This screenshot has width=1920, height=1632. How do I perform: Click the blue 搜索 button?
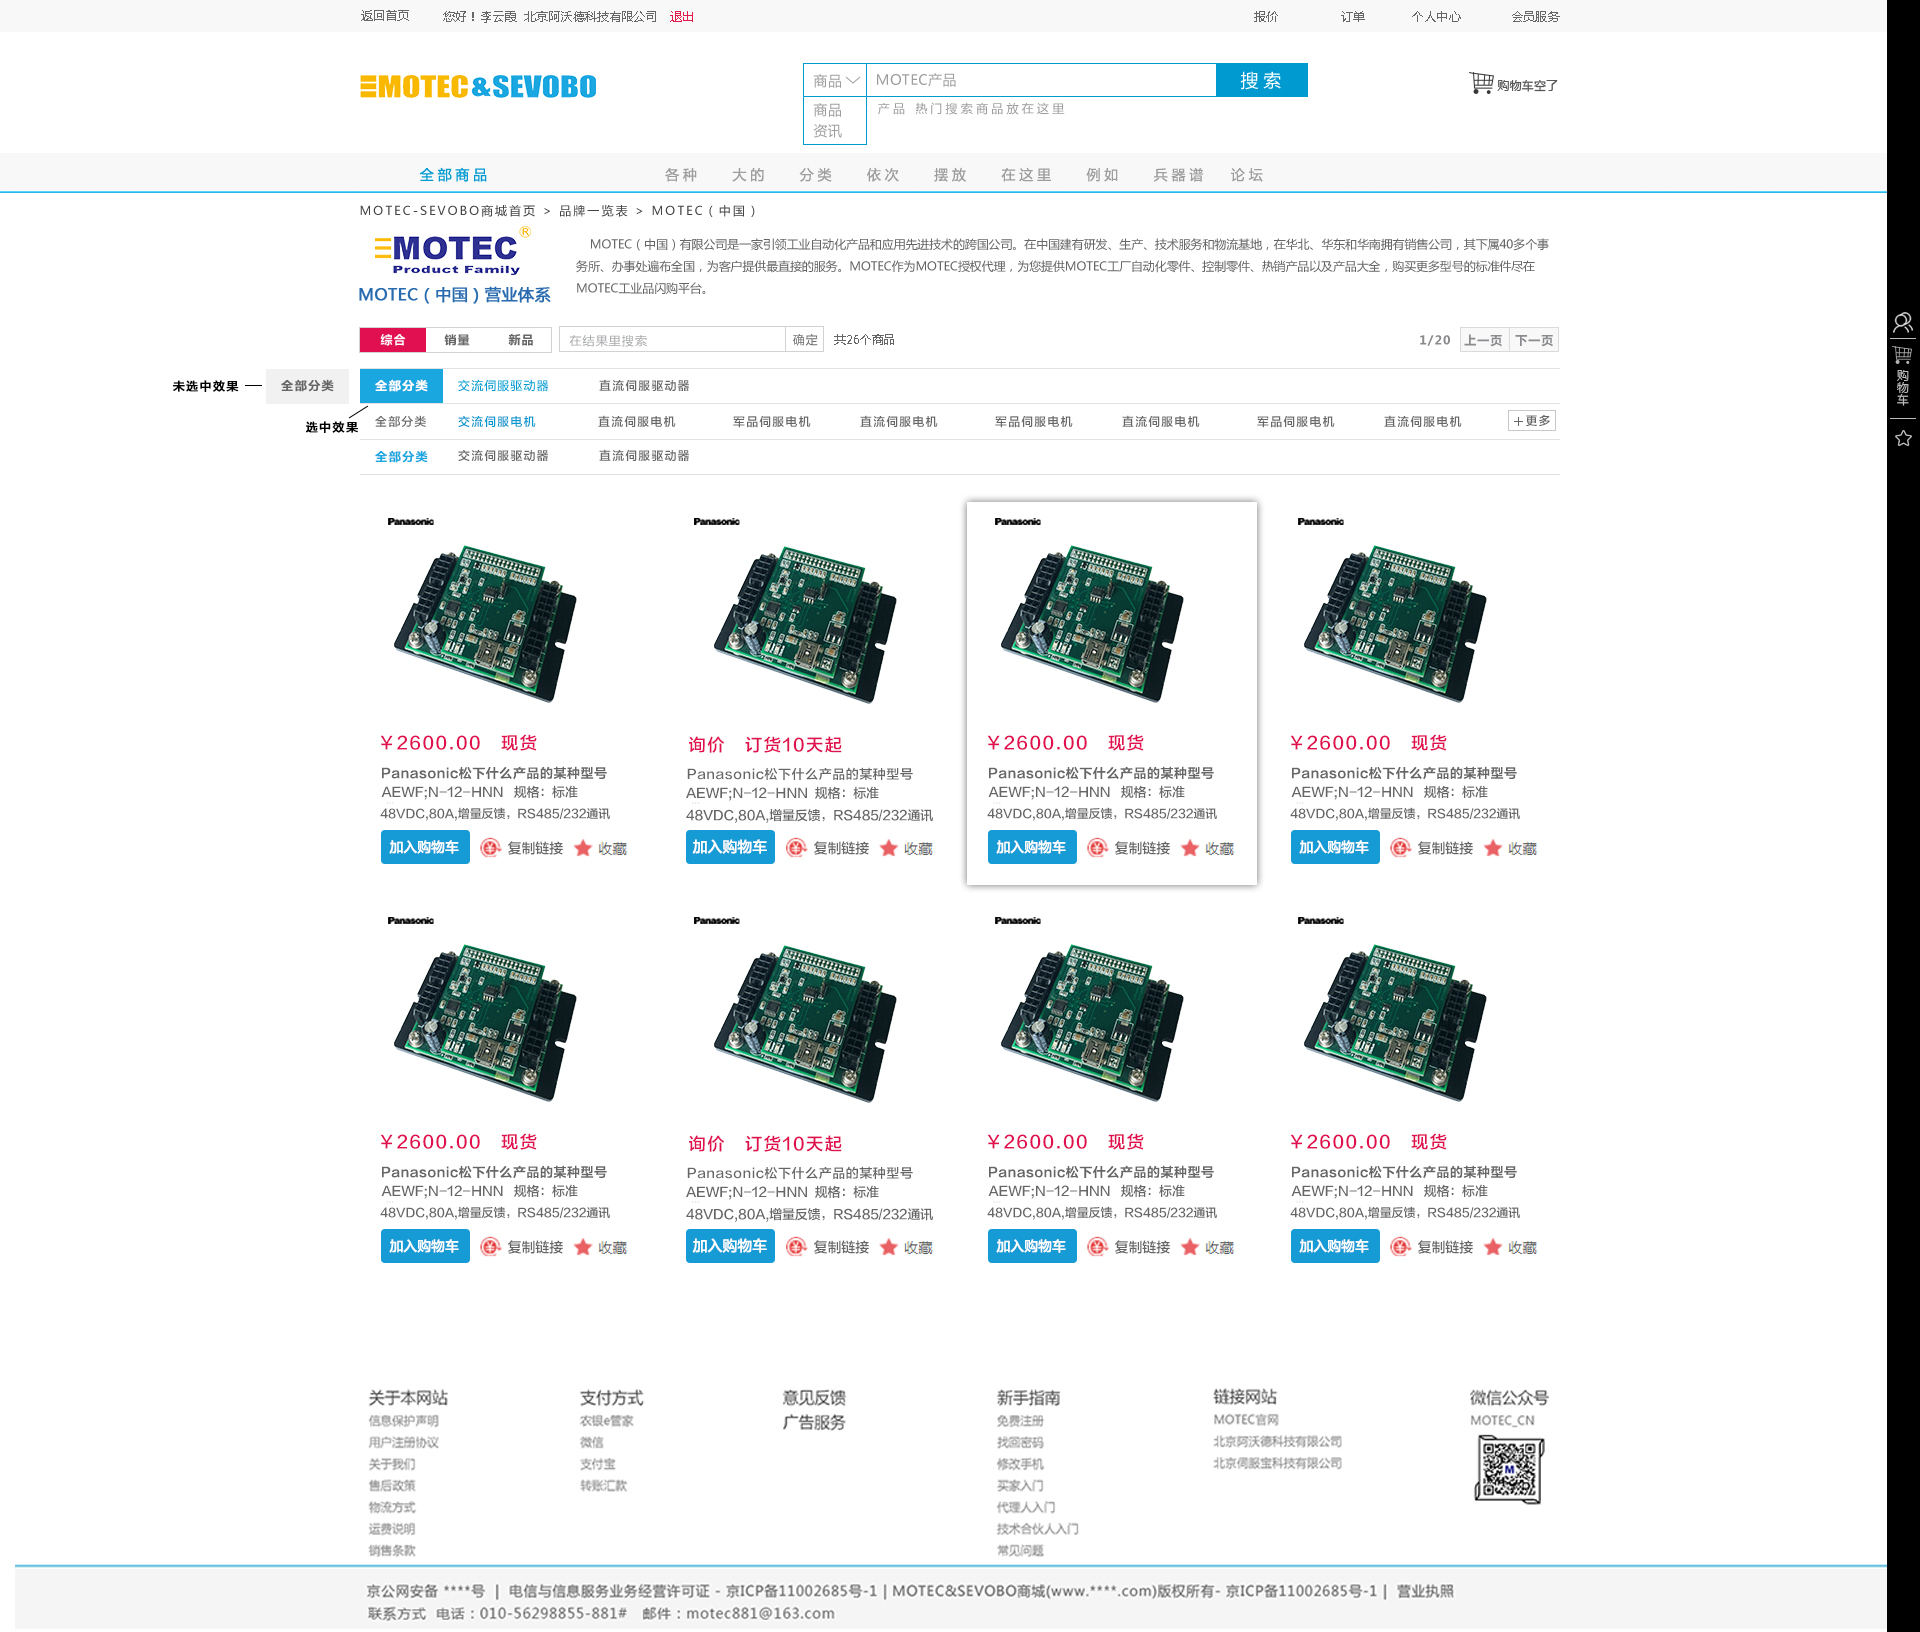pos(1261,80)
